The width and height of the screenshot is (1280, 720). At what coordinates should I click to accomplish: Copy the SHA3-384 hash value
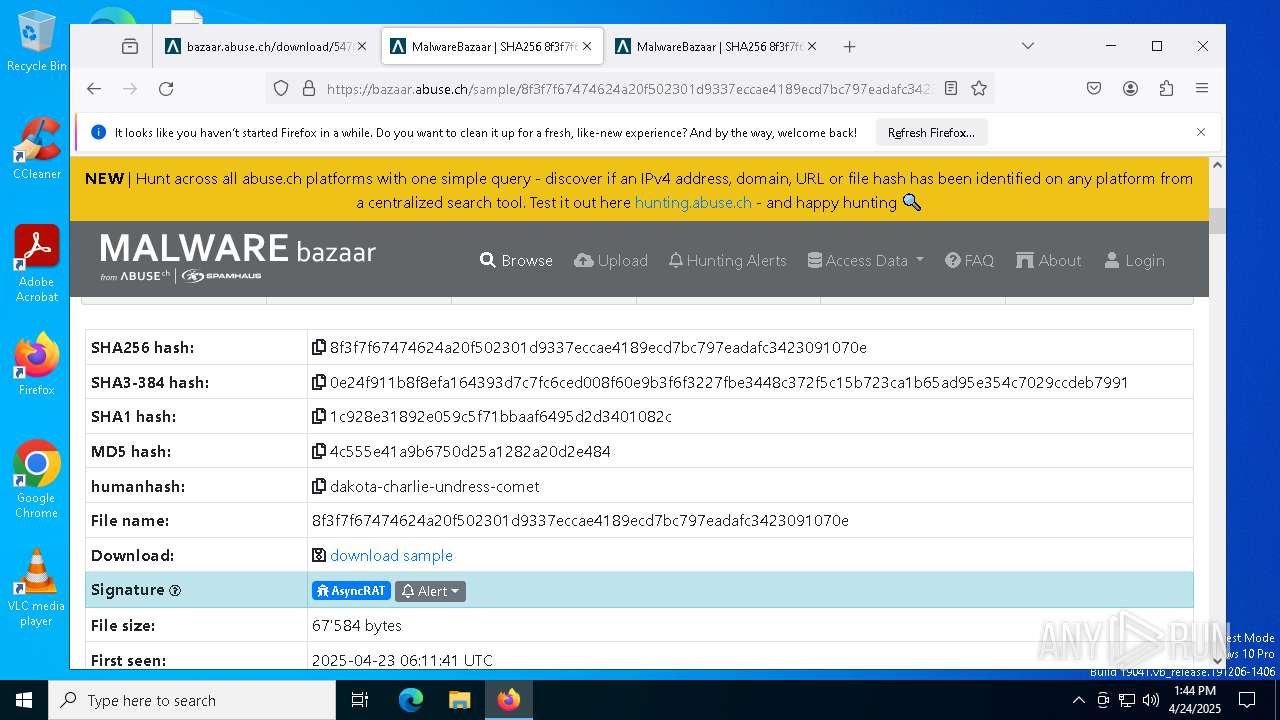319,382
